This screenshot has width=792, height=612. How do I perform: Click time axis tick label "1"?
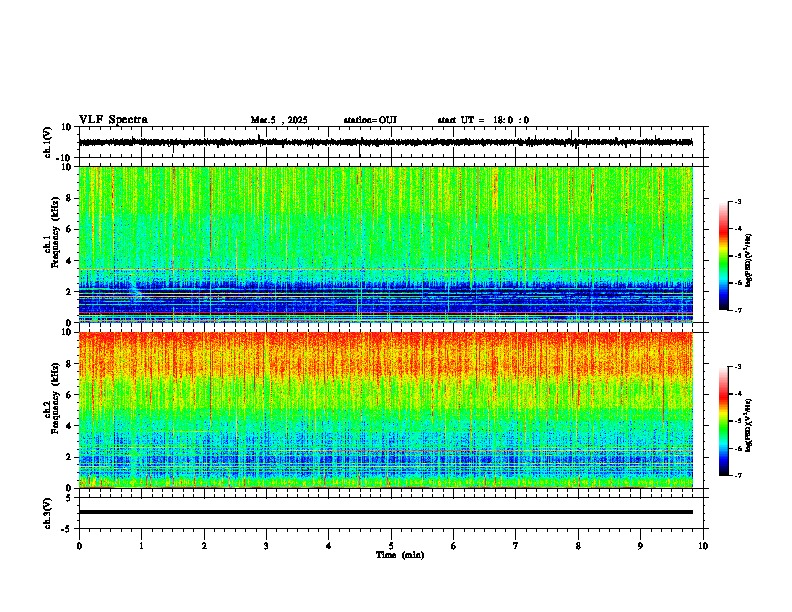141,546
